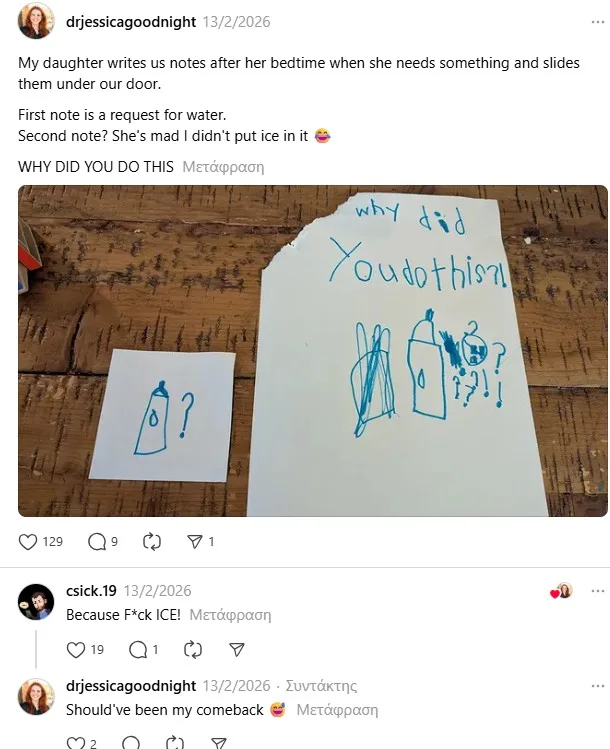The image size is (610, 749).
Task: Repost csick.19's comment
Action: pyautogui.click(x=194, y=650)
